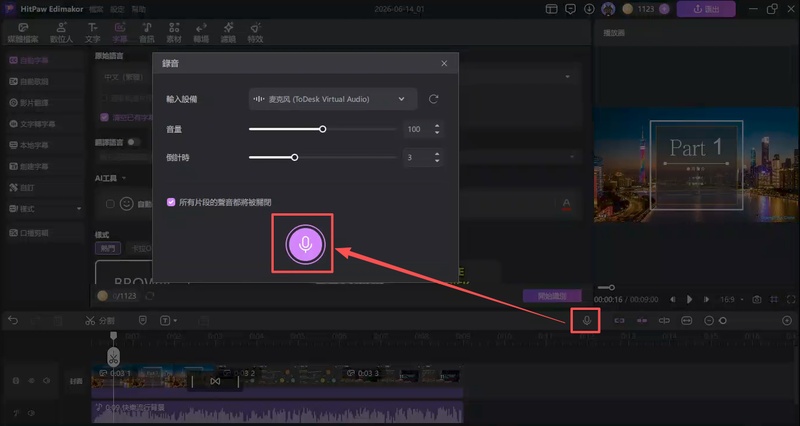The height and width of the screenshot is (426, 800).
Task: Toggle fullscreen preview icon
Action: coord(791,299)
